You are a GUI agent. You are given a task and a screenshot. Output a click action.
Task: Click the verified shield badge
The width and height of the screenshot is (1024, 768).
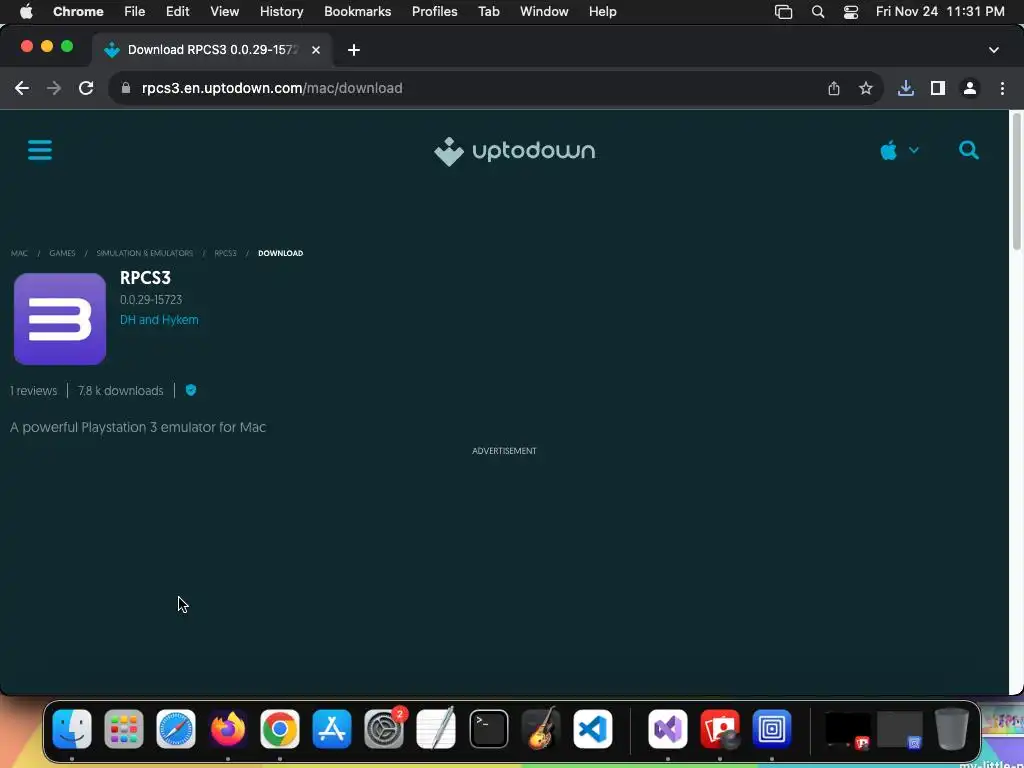(x=191, y=390)
